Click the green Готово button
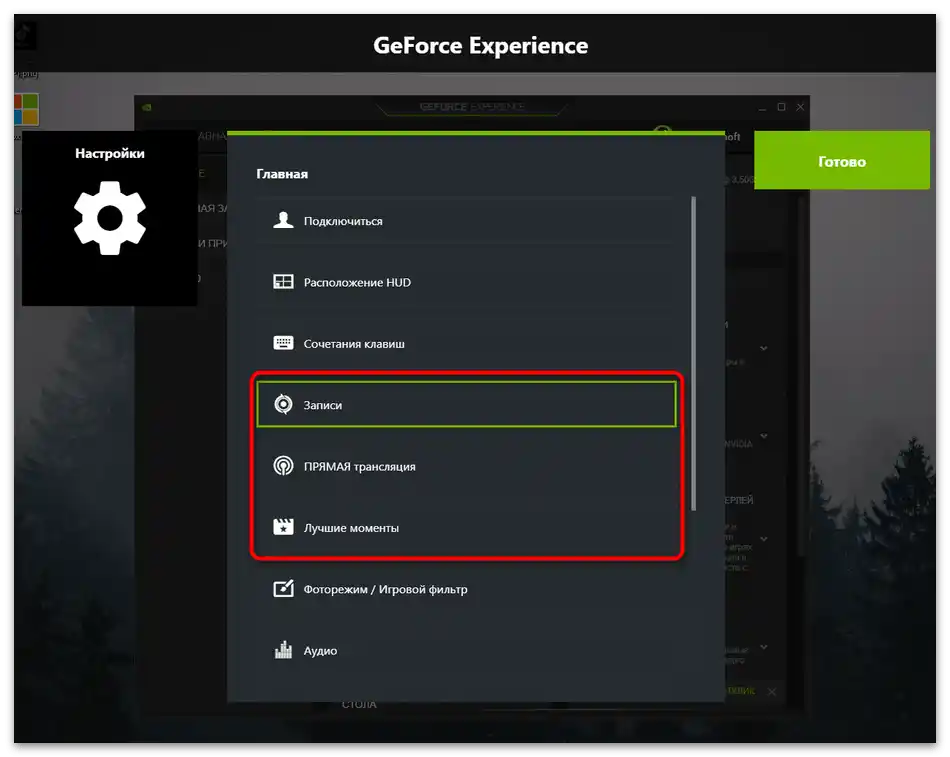 click(842, 161)
